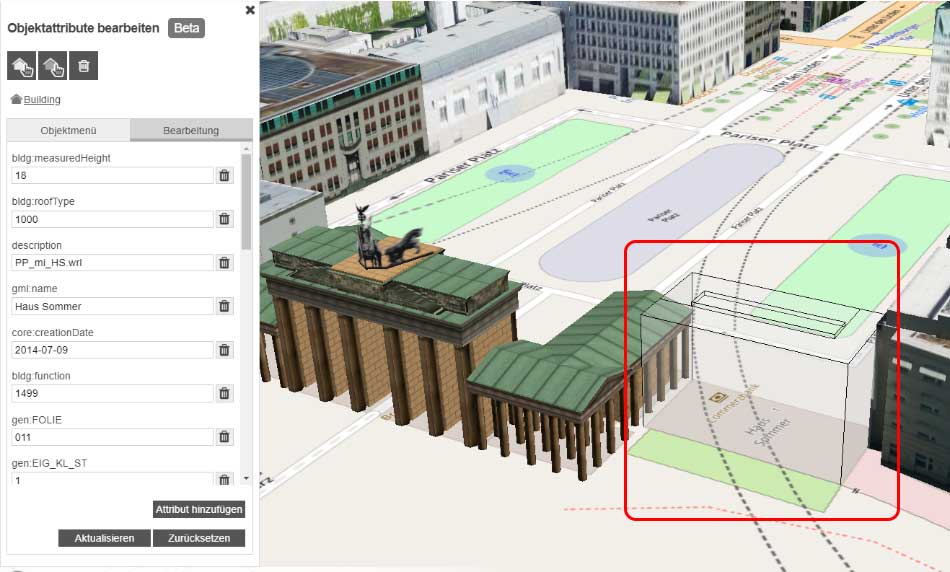Delete the description attribute
The width and height of the screenshot is (950, 572).
224,262
